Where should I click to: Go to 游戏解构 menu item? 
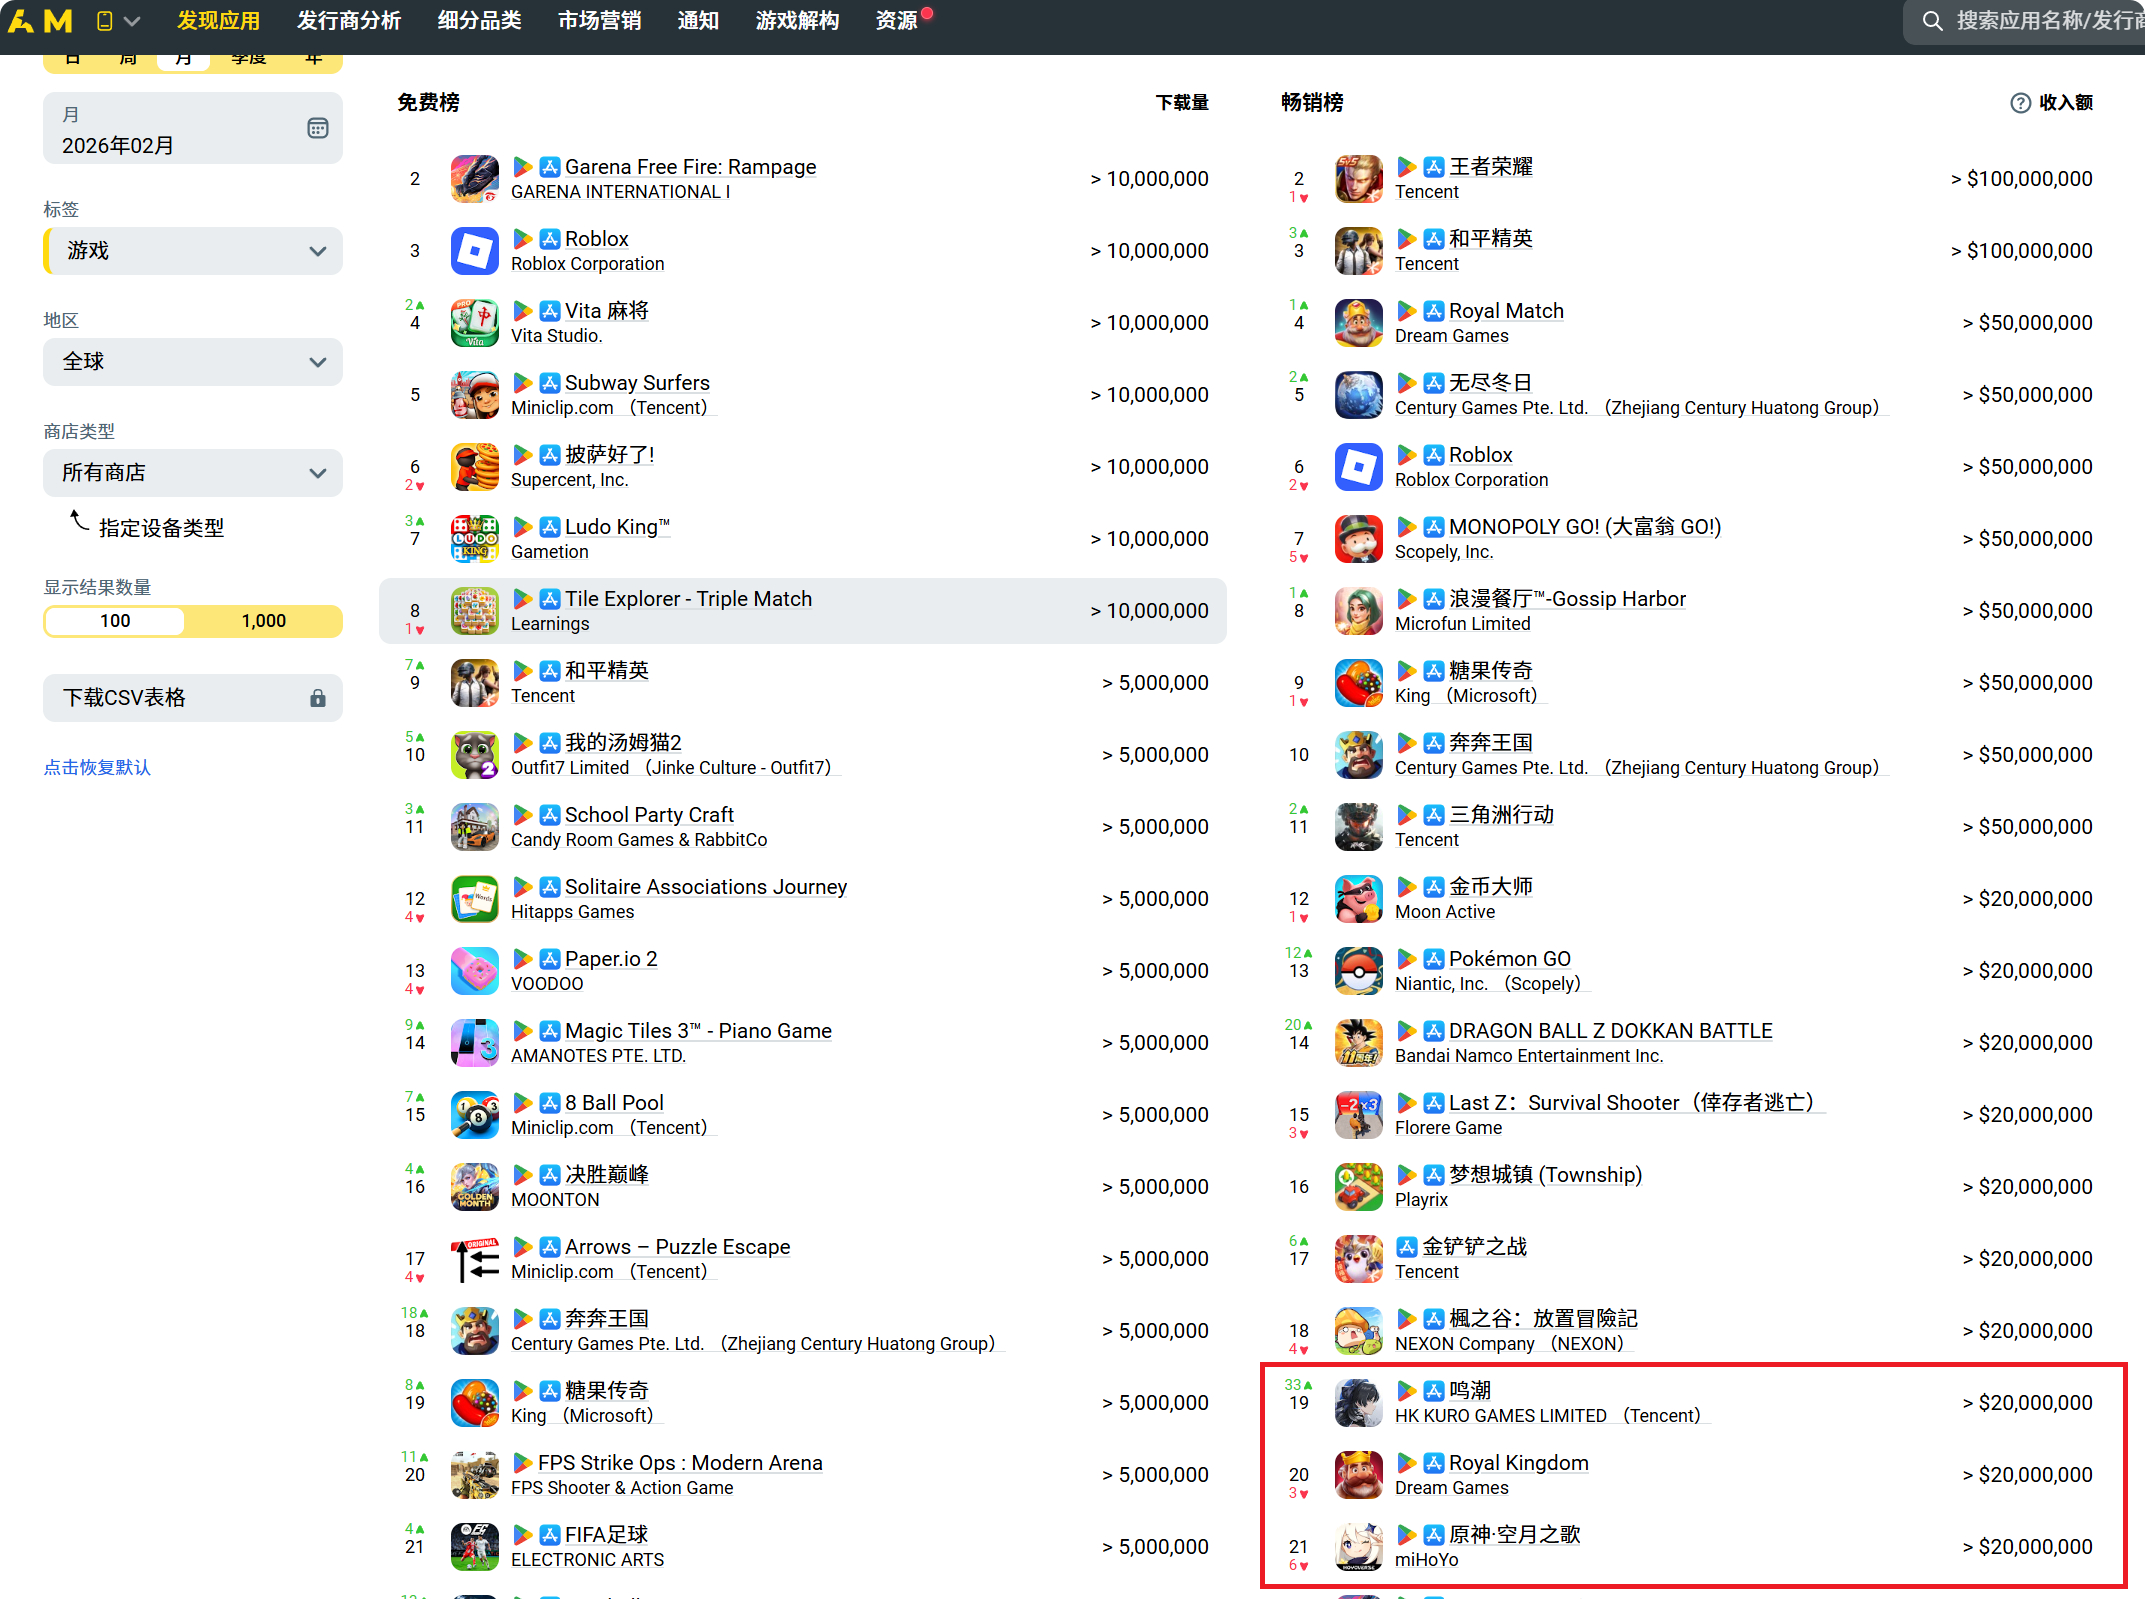[x=797, y=21]
